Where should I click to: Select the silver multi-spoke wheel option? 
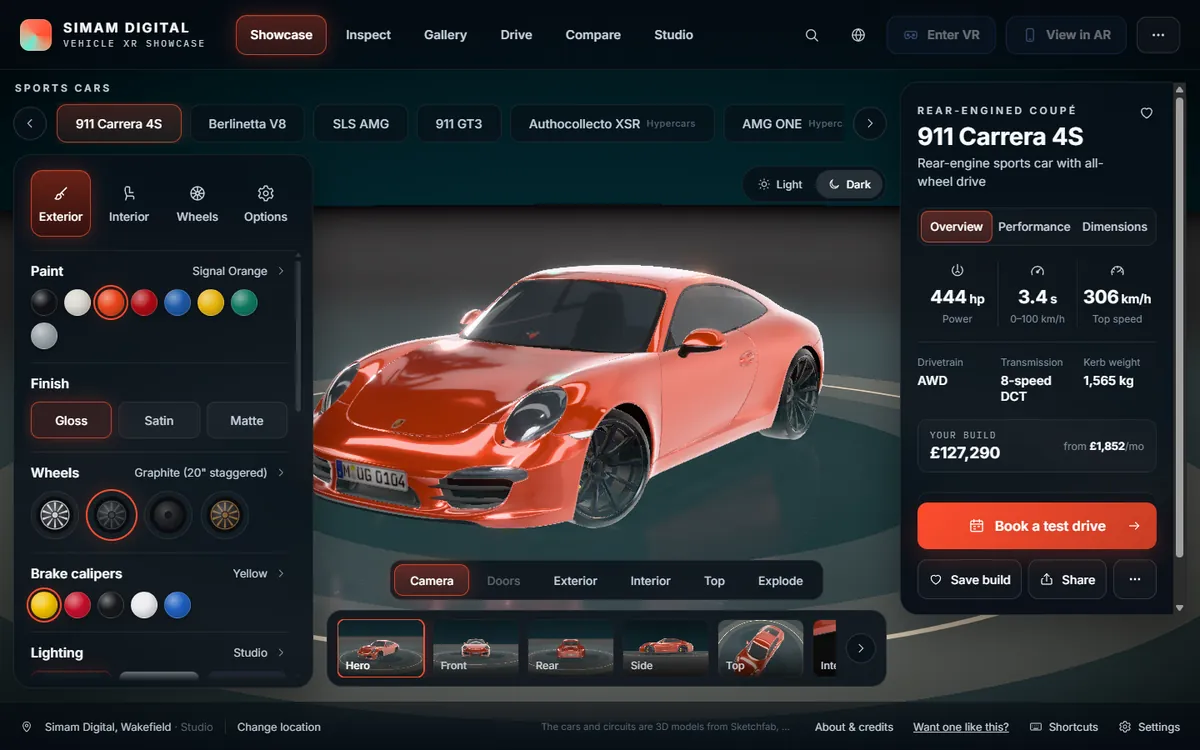pos(55,515)
